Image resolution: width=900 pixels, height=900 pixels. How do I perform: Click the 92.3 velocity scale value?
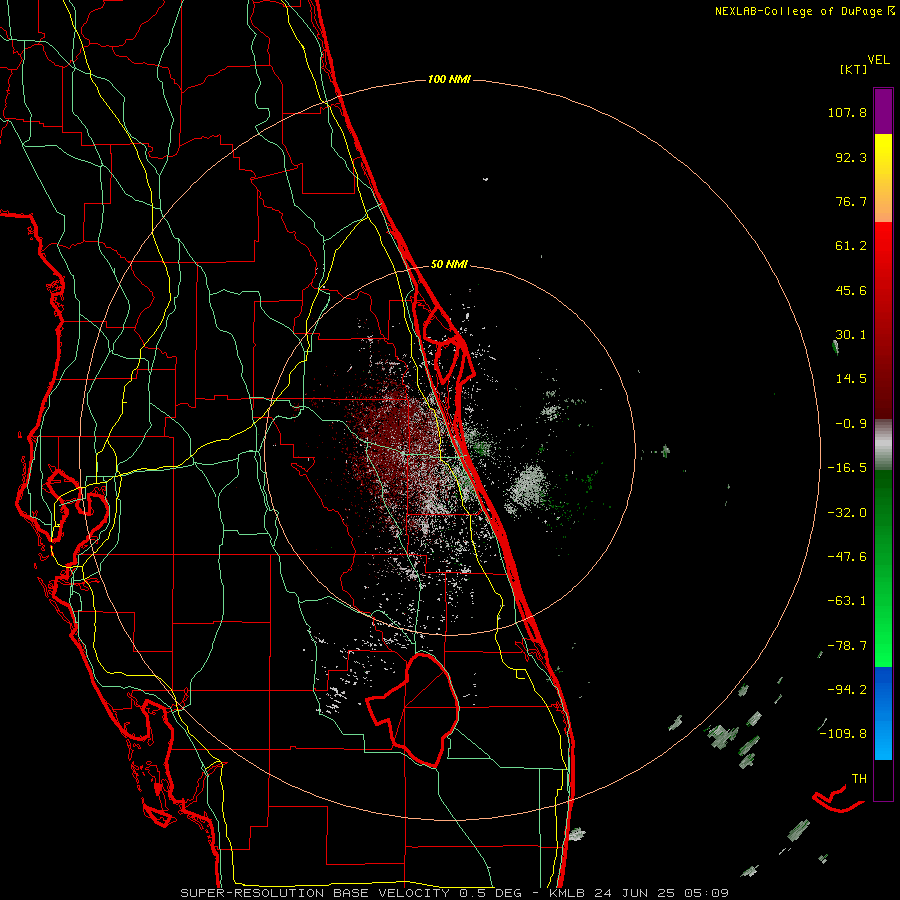point(851,157)
